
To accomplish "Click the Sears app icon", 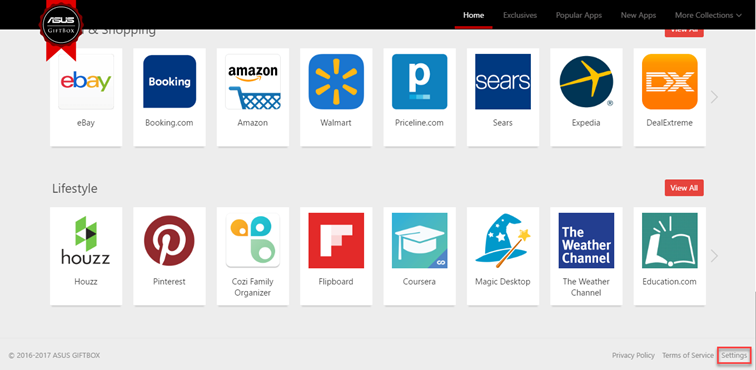I will click(x=503, y=82).
